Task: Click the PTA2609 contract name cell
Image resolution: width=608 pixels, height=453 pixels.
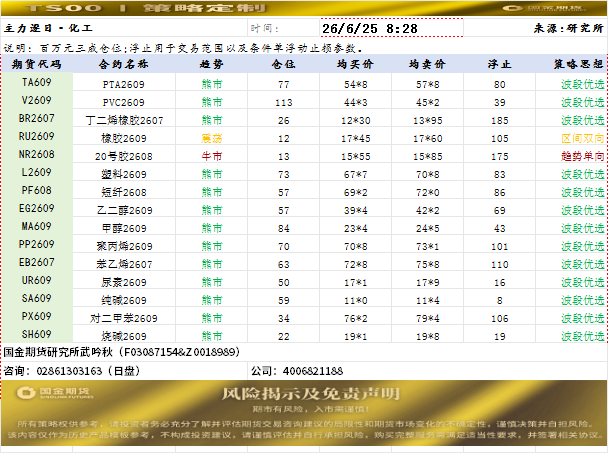Action: coord(124,84)
